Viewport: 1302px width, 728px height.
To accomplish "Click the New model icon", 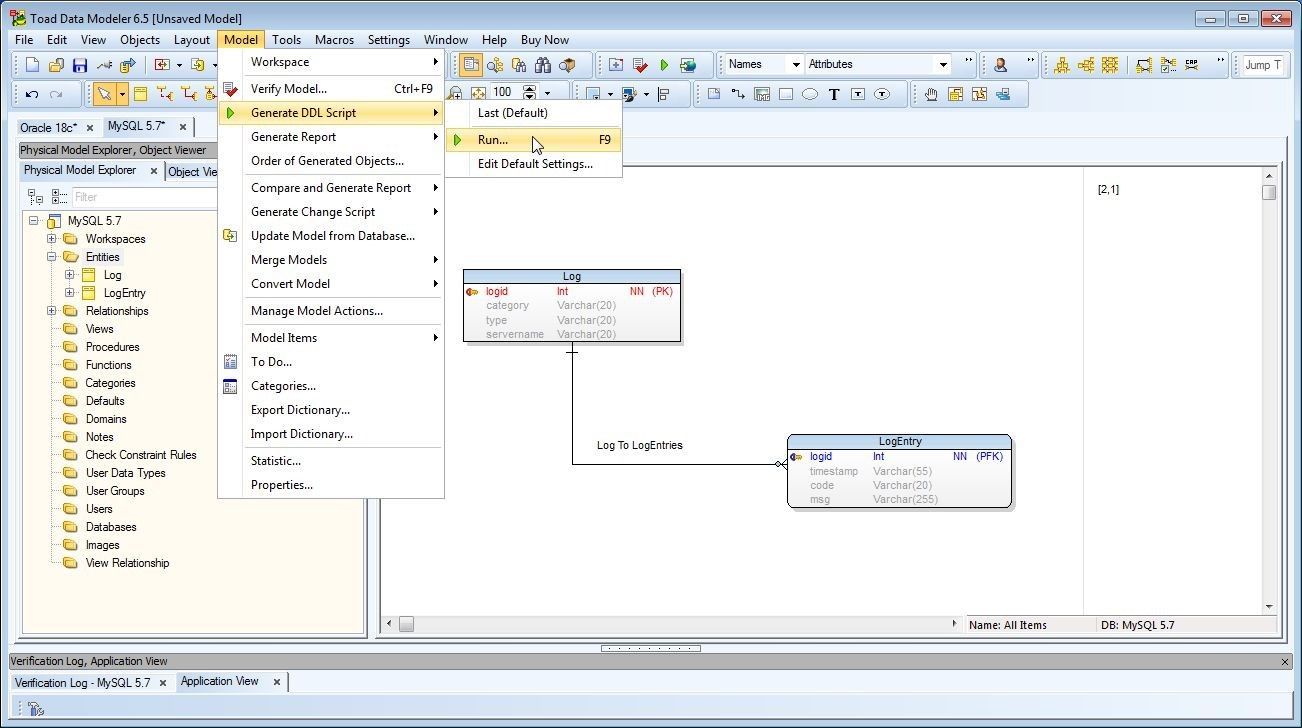I will click(x=32, y=65).
